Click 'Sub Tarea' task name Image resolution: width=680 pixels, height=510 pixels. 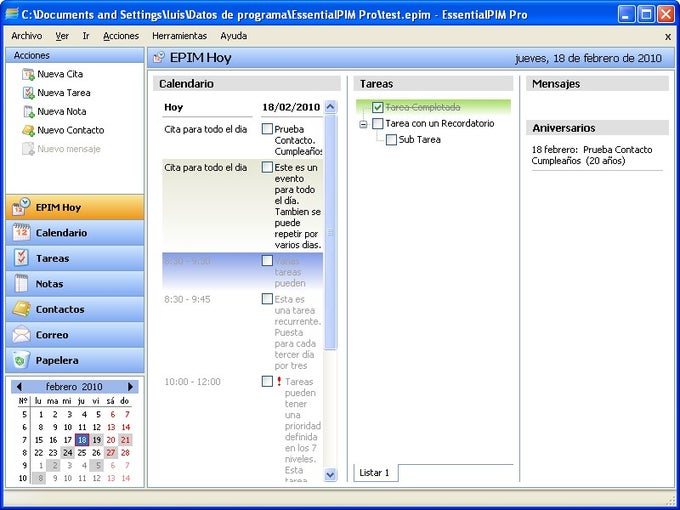(419, 140)
